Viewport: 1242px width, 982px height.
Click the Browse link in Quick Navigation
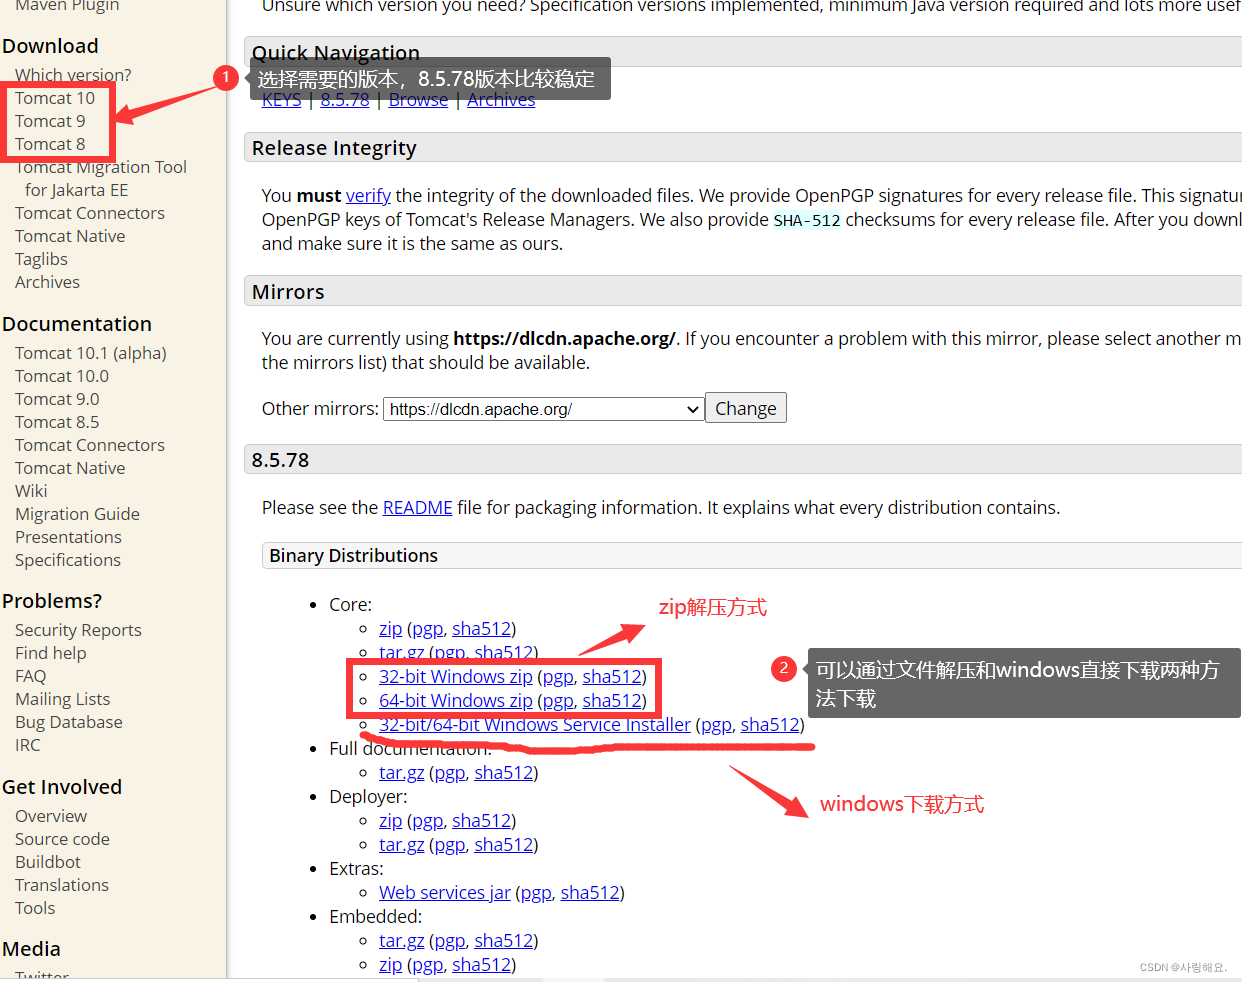pos(418,100)
